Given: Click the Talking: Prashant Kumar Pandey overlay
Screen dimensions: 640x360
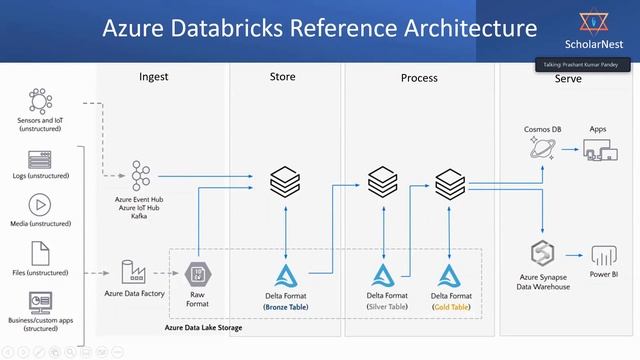Looking at the screenshot, I should point(582,64).
